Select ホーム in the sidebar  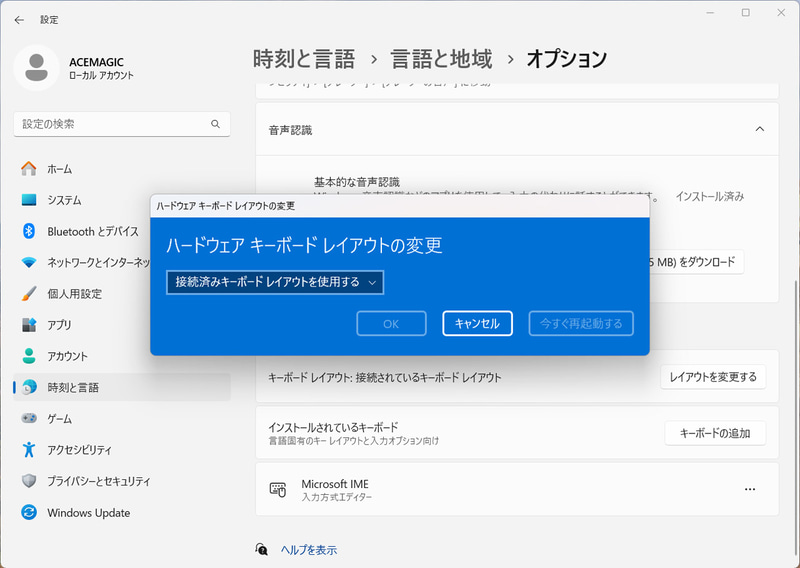[122, 169]
